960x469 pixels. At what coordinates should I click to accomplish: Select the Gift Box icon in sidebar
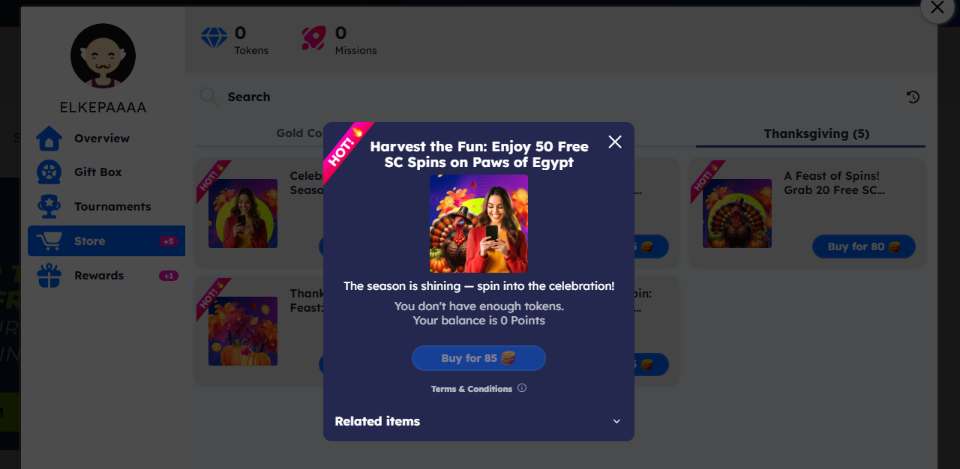49,172
